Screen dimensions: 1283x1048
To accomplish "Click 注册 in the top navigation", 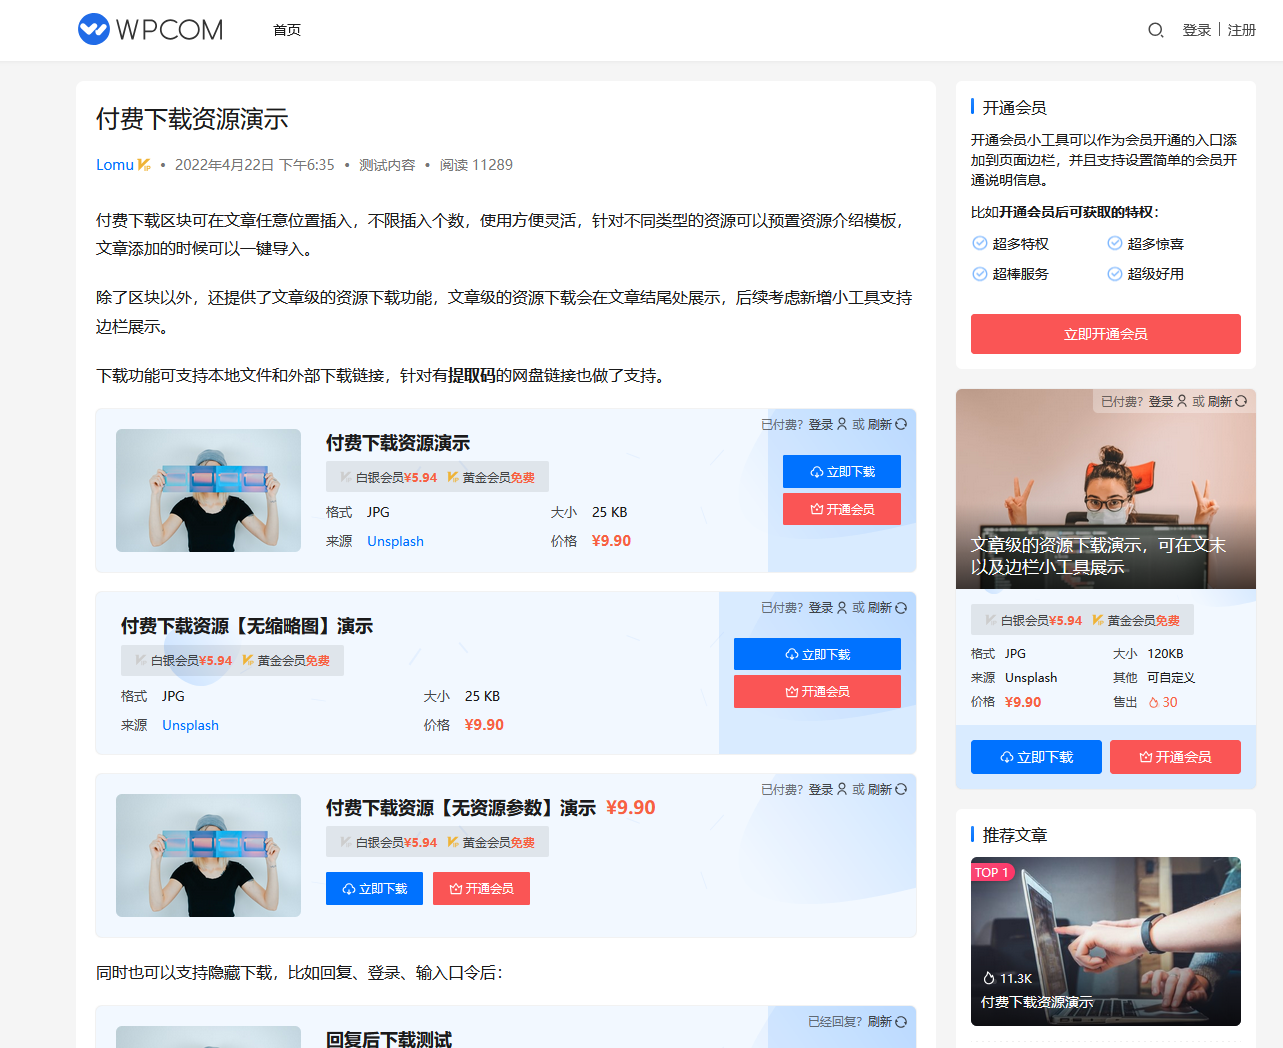I will [x=1241, y=30].
